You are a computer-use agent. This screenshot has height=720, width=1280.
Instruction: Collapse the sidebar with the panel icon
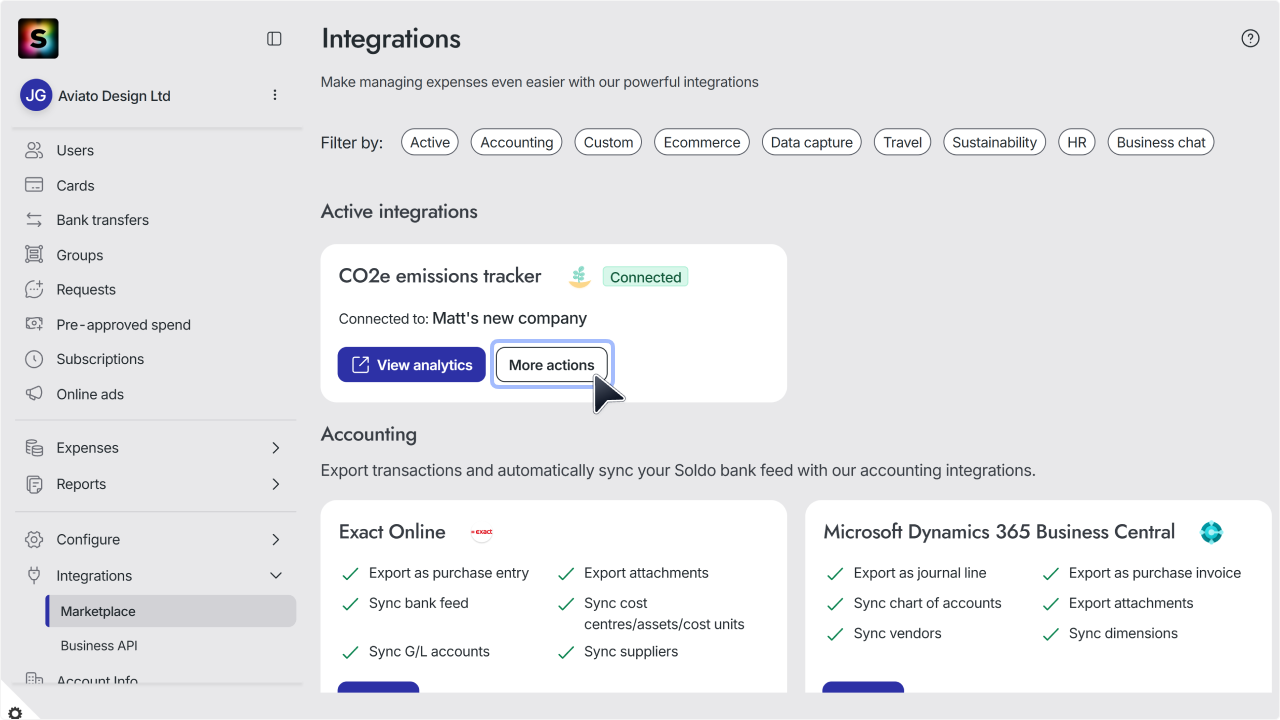point(274,39)
